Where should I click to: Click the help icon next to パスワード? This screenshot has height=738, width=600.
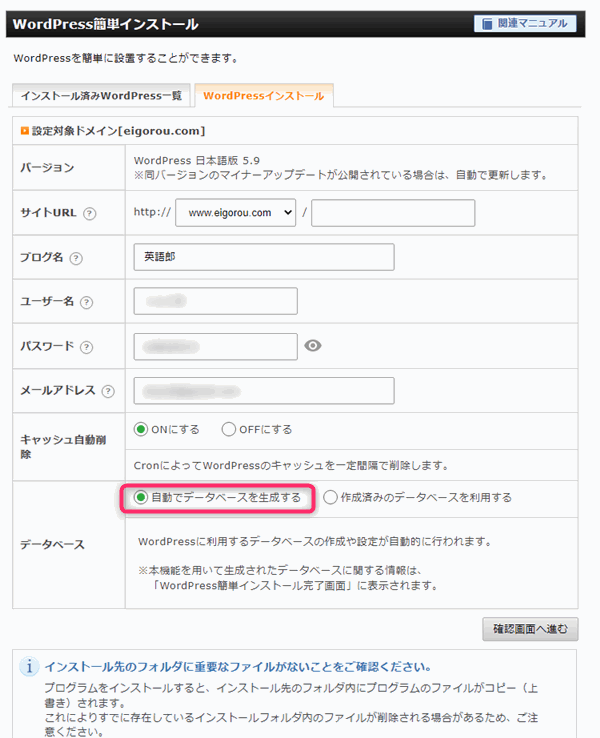click(x=86, y=347)
